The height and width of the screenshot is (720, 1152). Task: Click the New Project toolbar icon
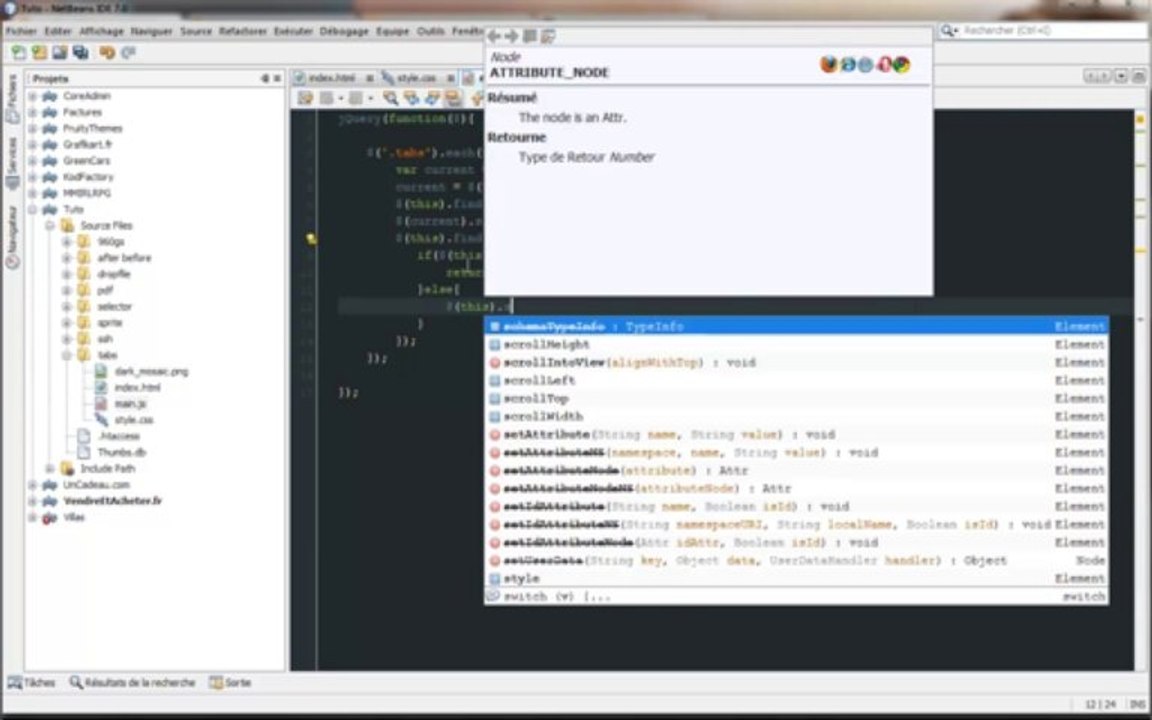point(39,53)
